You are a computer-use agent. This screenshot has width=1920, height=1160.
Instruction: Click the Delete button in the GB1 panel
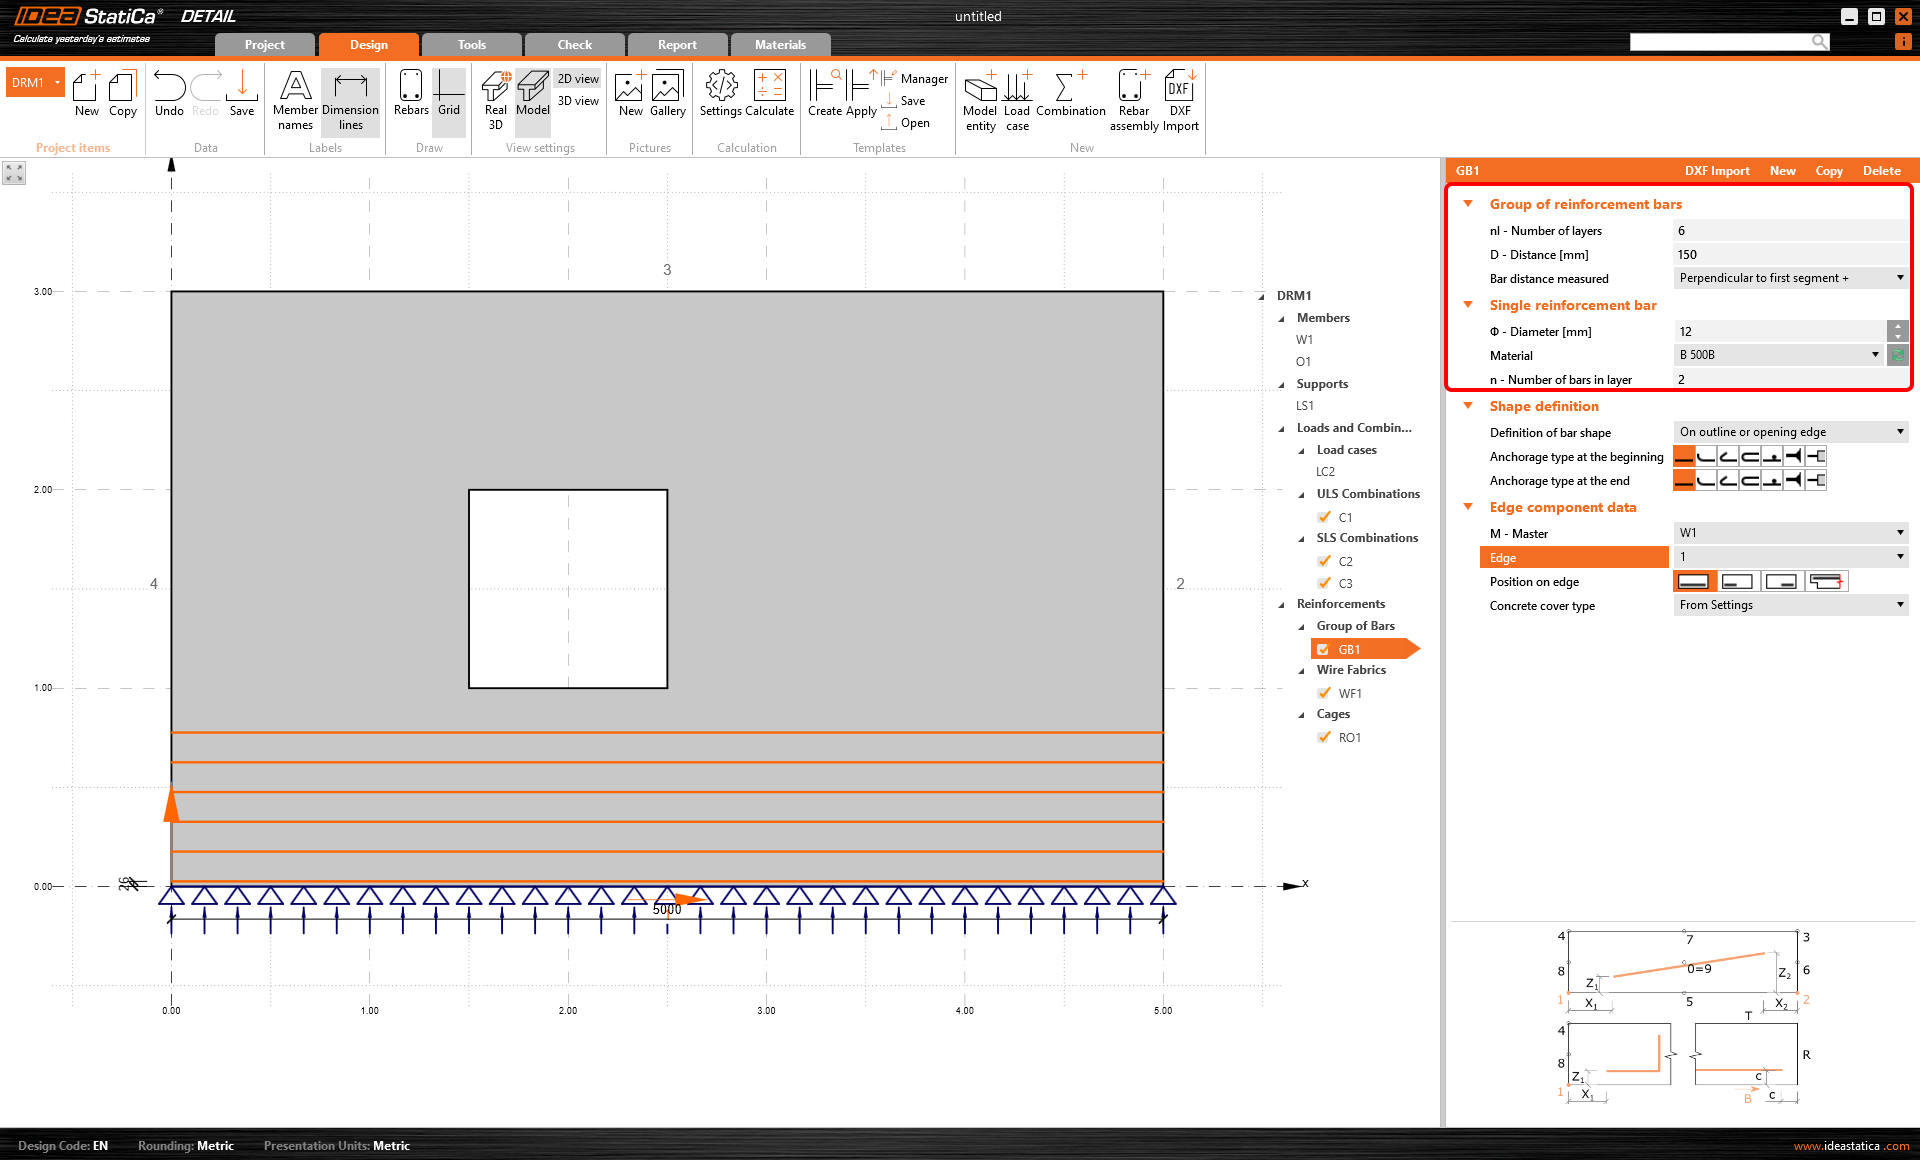point(1881,171)
